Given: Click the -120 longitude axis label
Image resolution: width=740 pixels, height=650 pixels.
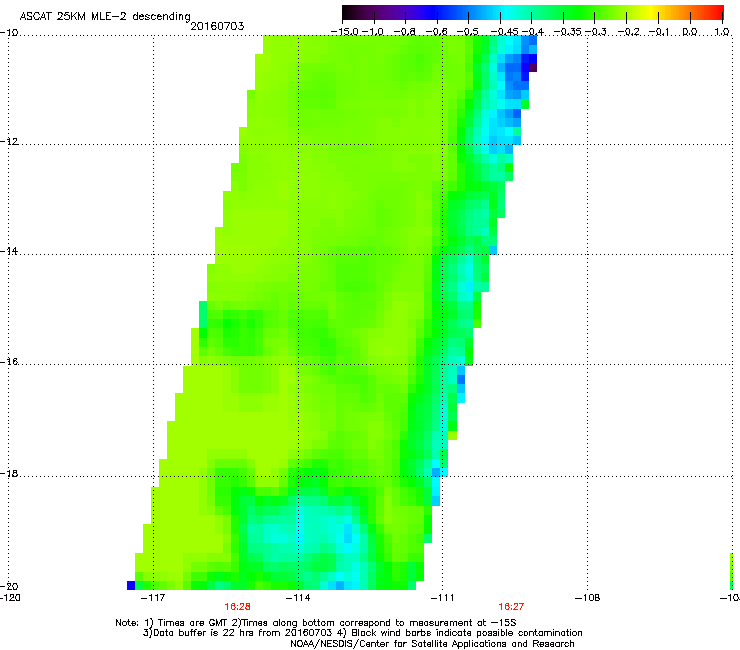Looking at the screenshot, I should click(x=10, y=598).
